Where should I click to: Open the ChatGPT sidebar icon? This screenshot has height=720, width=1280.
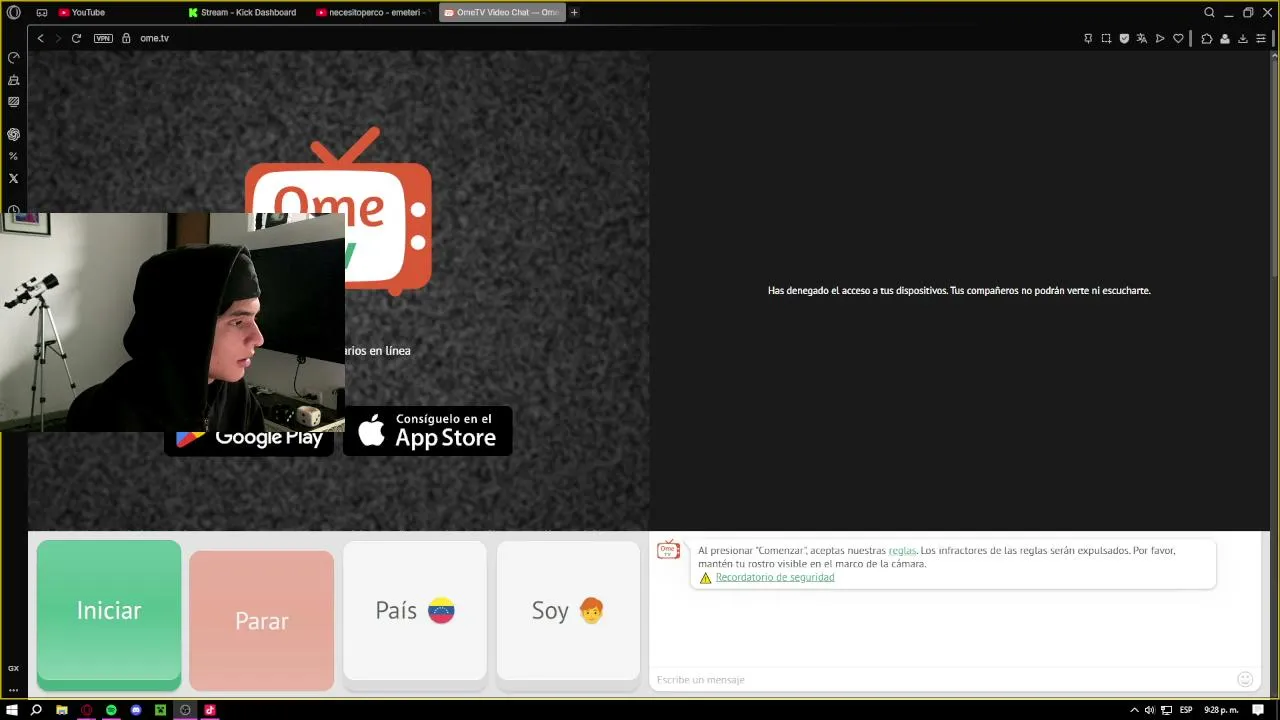coord(13,134)
